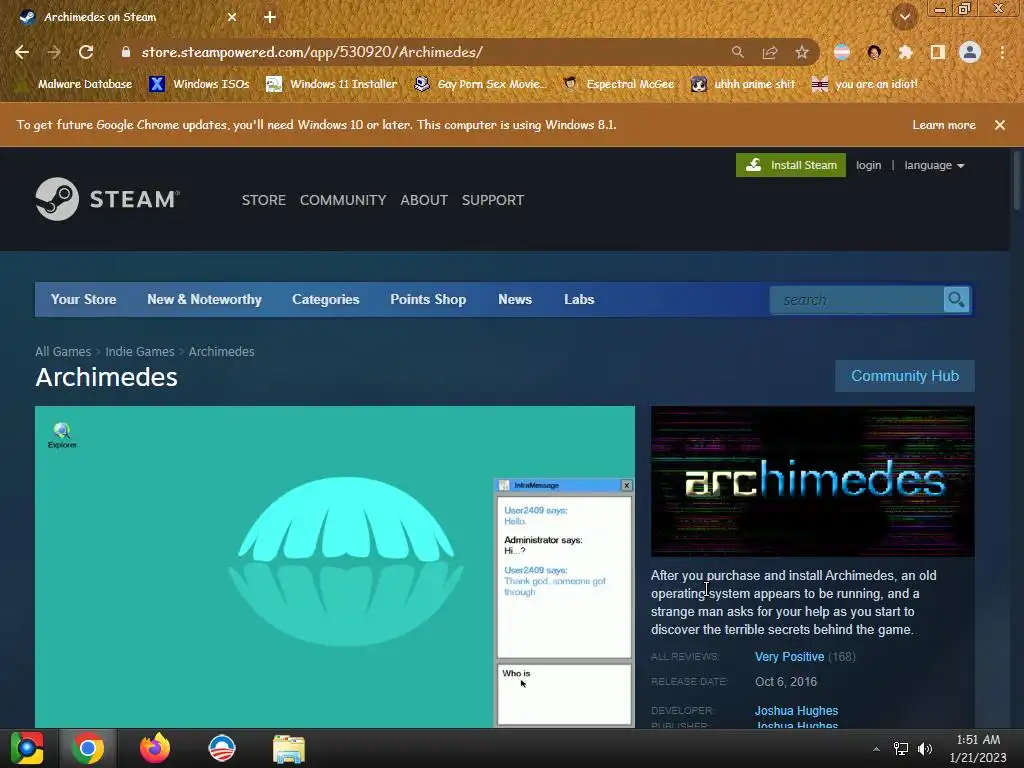Screen dimensions: 1024x768
Task: Close the Archimedes on Steam tab
Action: [x=232, y=17]
